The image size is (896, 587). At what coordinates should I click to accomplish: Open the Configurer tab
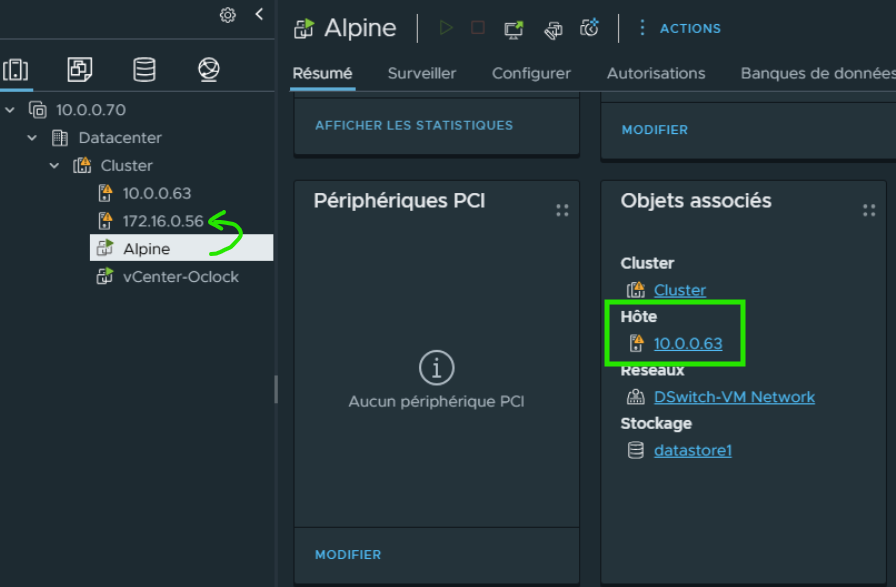coord(531,73)
